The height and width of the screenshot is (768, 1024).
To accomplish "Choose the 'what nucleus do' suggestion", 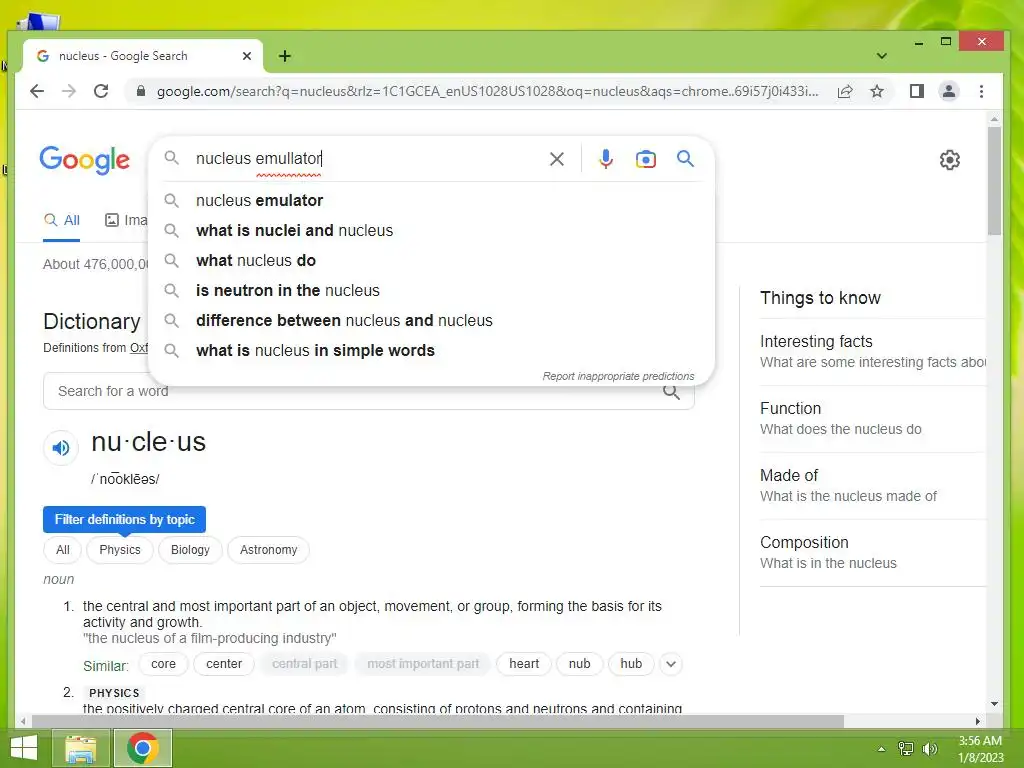I will tap(431, 261).
